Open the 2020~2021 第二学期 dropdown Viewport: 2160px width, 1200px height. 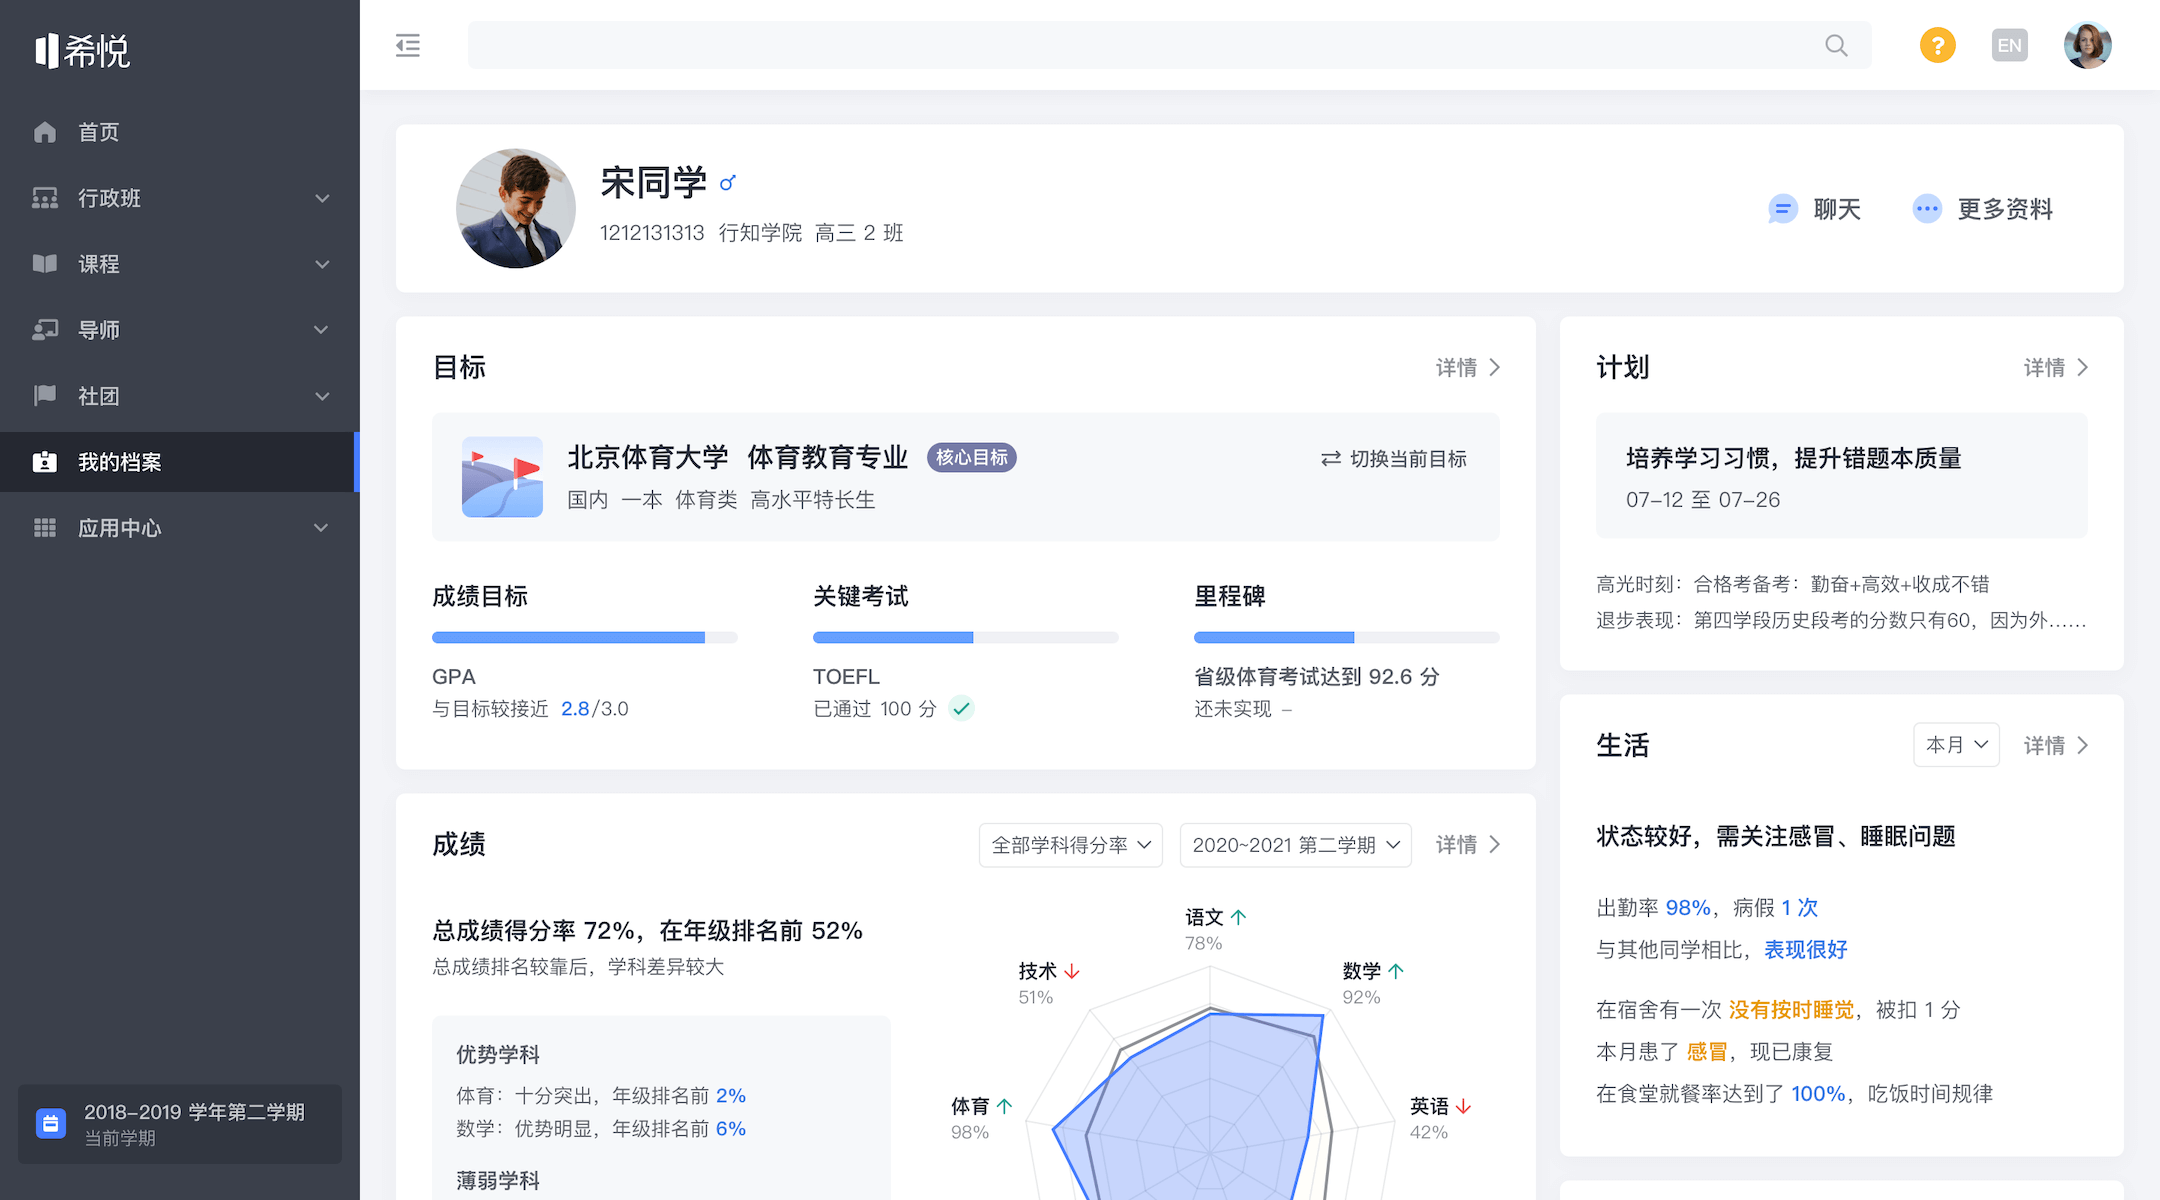click(1295, 845)
